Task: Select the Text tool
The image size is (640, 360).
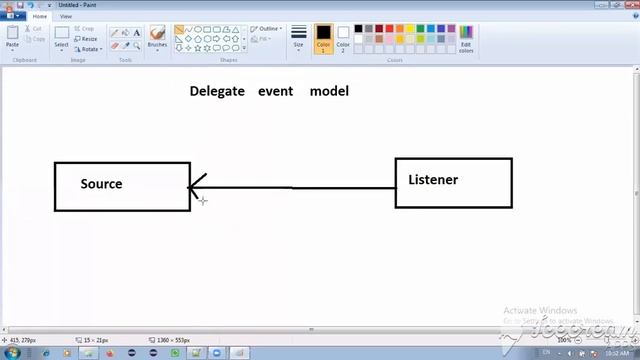Action: pyautogui.click(x=137, y=33)
